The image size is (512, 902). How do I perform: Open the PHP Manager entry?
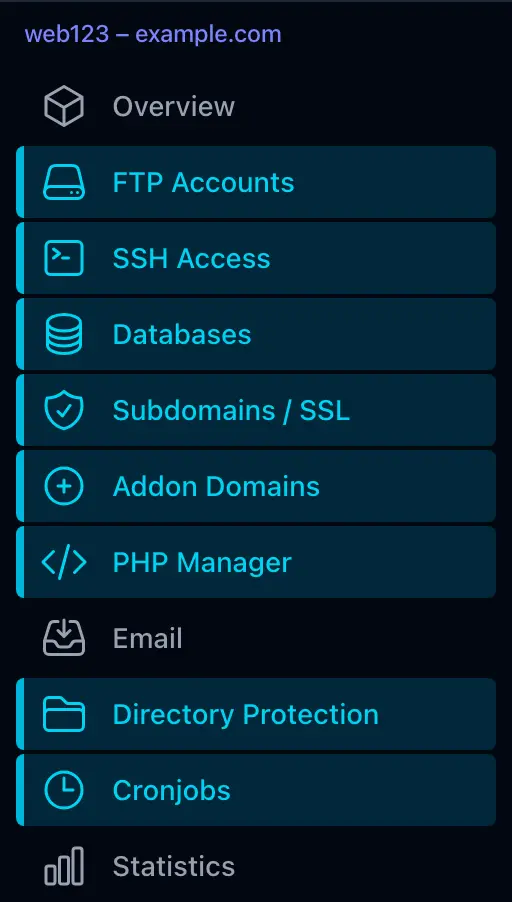tap(256, 562)
